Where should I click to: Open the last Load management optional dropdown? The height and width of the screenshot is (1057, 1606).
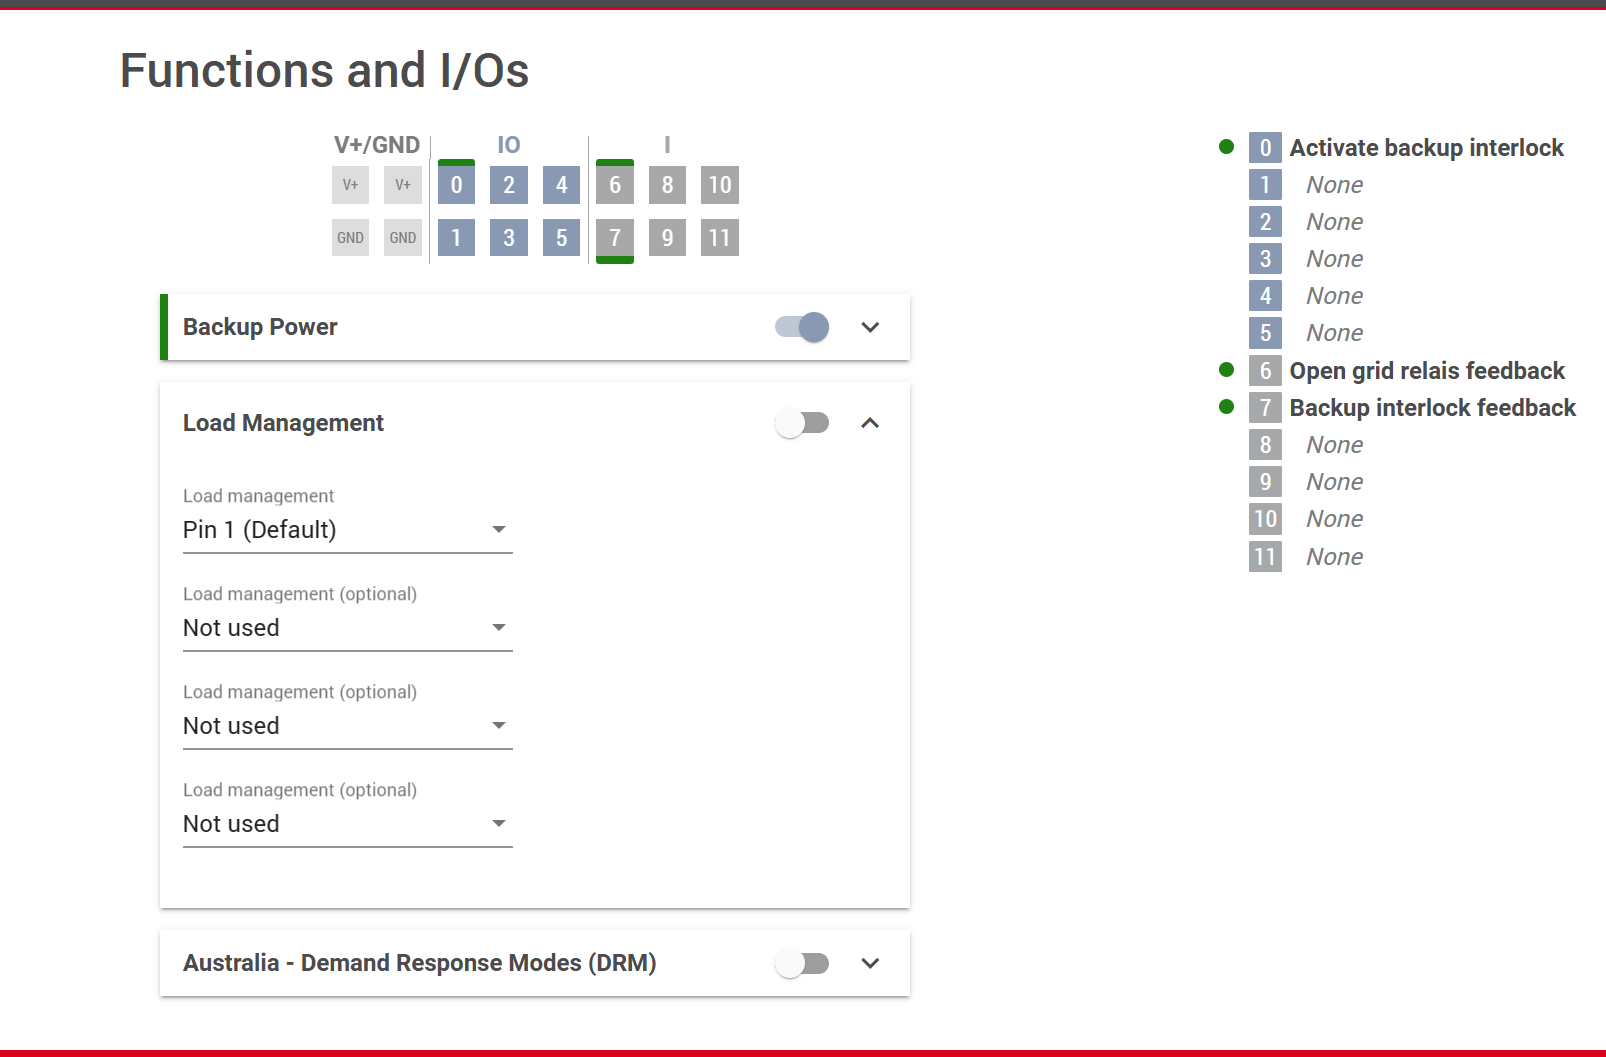coord(347,824)
